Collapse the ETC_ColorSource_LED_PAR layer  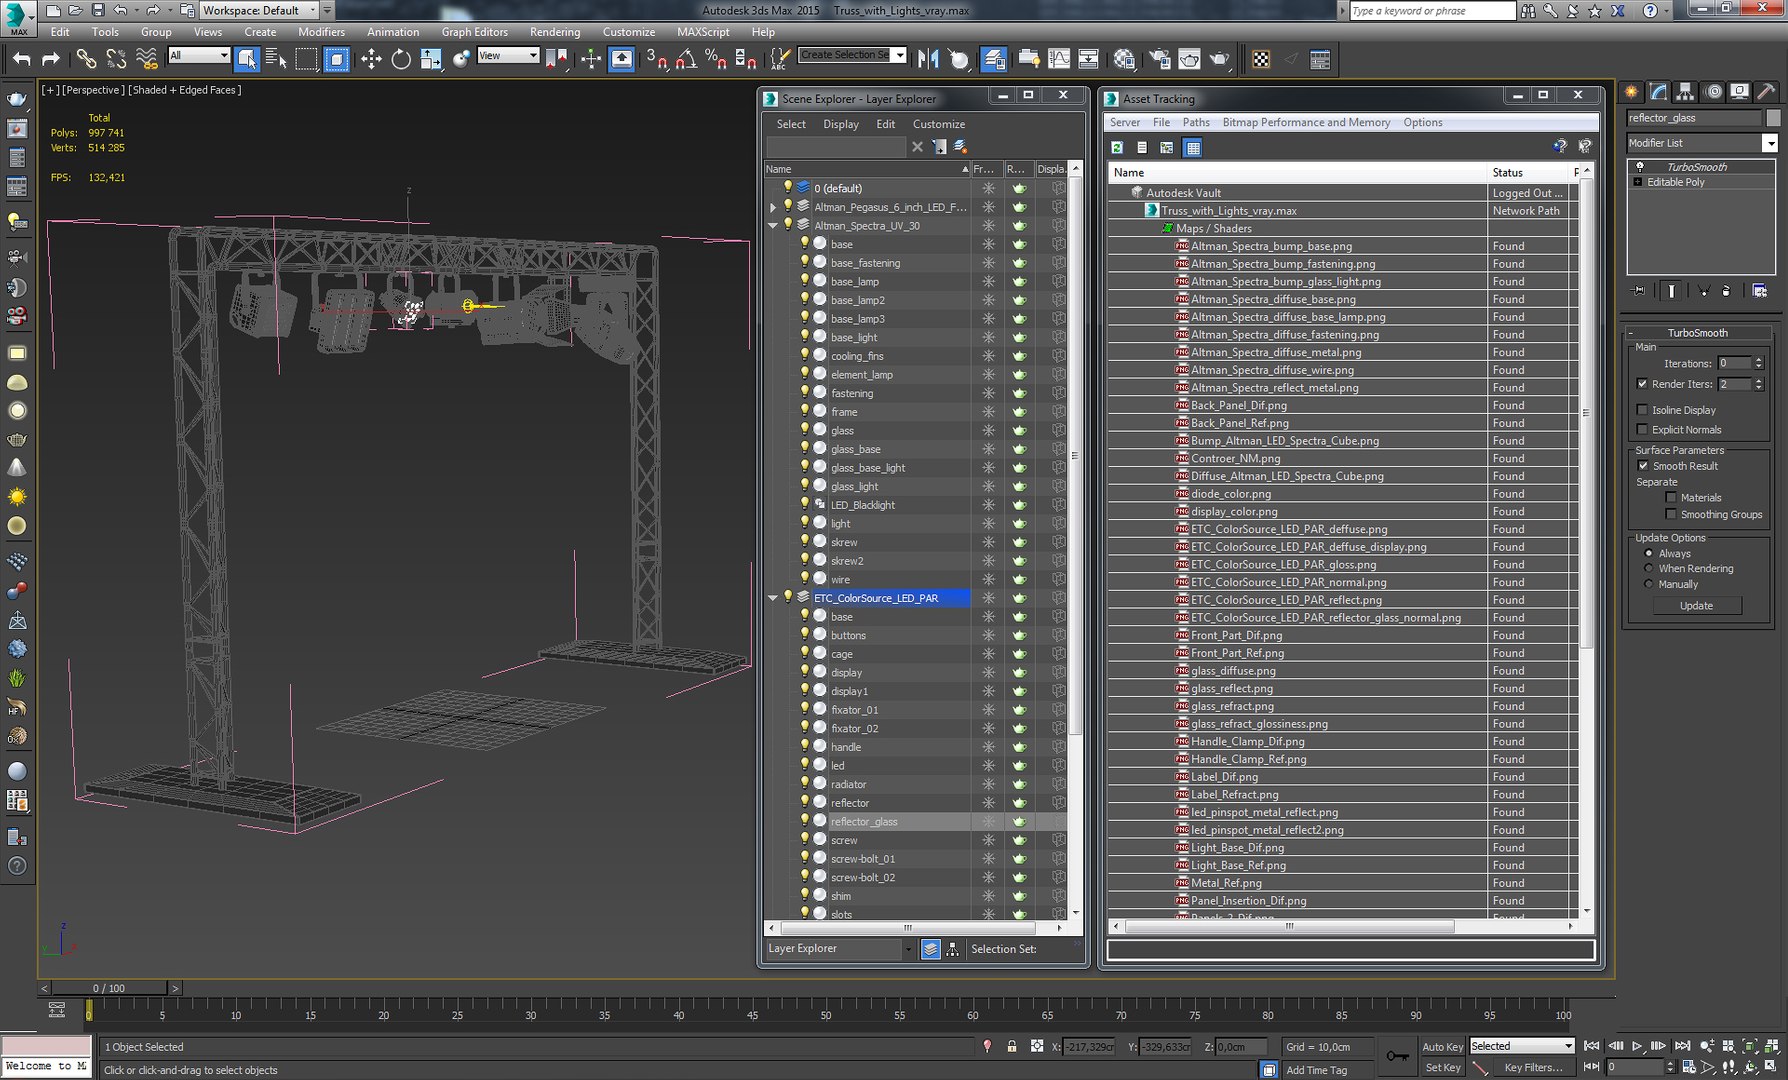coord(772,598)
